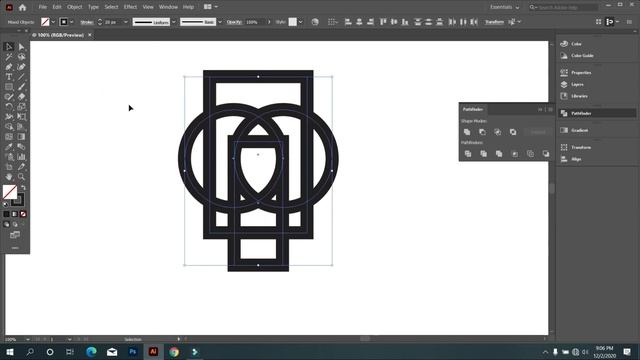Image resolution: width=640 pixels, height=360 pixels.
Task: Click Merge in Pathfinders row
Action: coord(499,153)
